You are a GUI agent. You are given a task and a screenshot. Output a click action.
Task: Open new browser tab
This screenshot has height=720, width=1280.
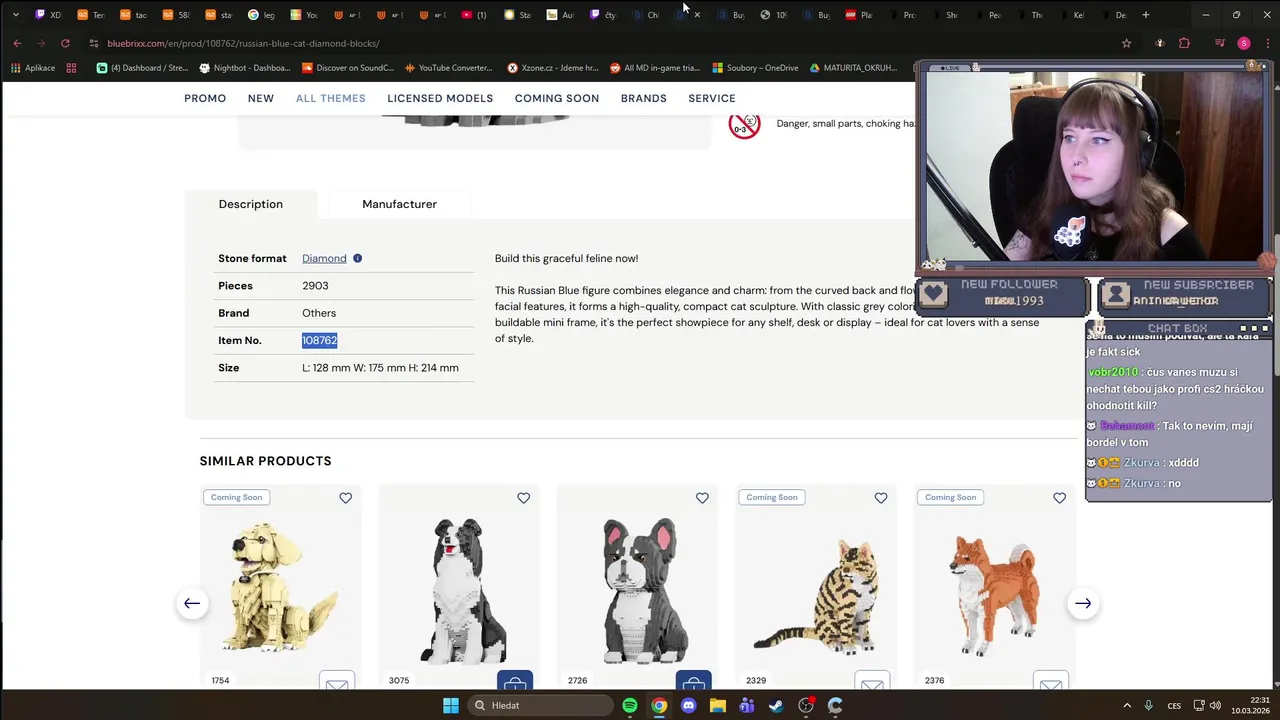[x=1146, y=15]
